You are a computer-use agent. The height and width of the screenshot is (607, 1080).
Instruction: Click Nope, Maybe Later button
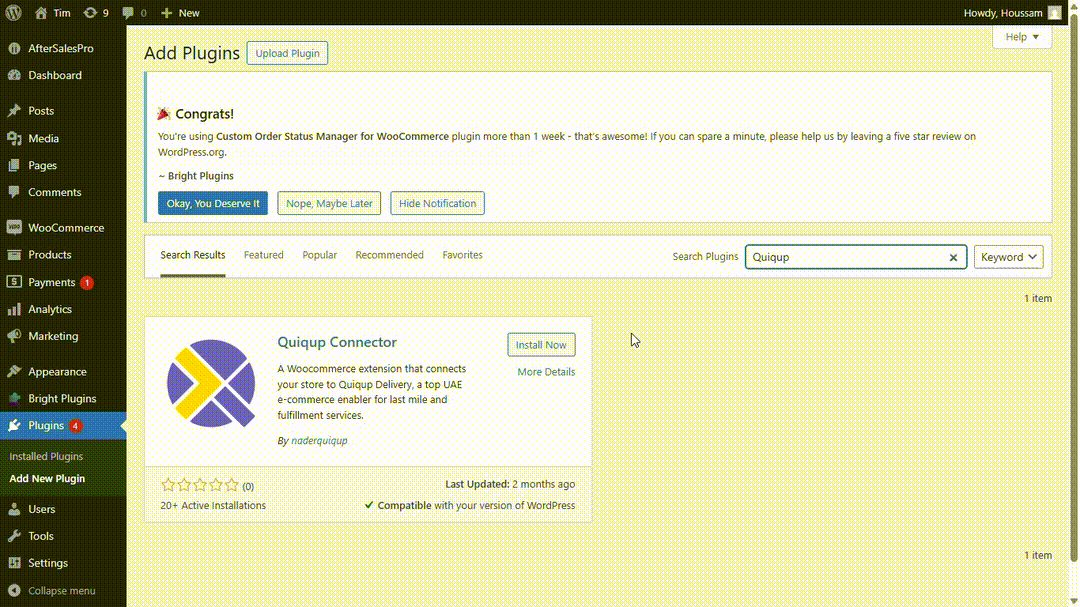point(329,203)
